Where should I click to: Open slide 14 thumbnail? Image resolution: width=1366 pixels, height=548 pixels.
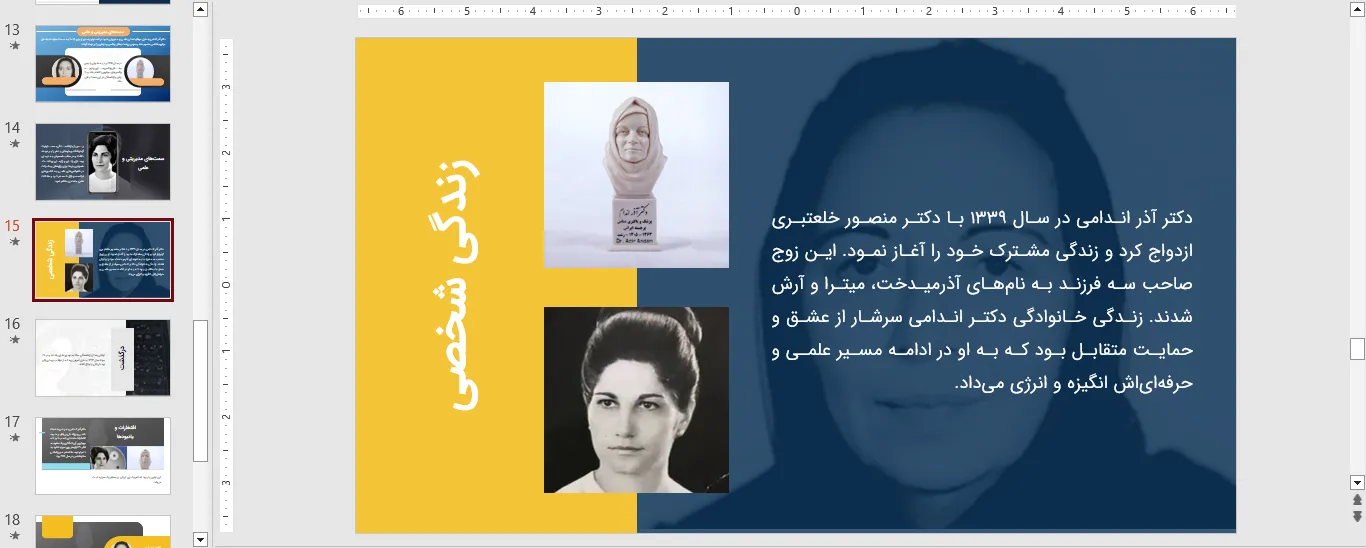point(103,162)
